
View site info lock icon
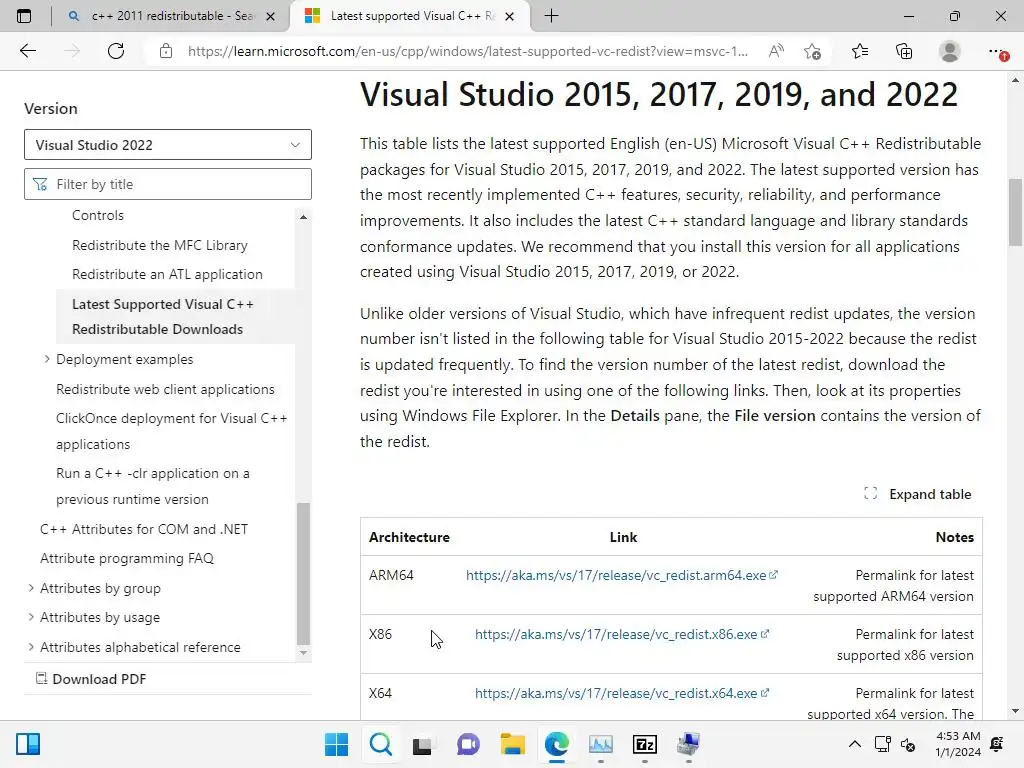click(166, 51)
